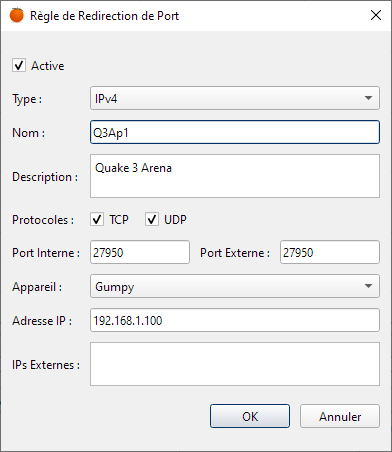This screenshot has width=392, height=452.
Task: Click the dialog title text in title bar
Action: click(104, 16)
